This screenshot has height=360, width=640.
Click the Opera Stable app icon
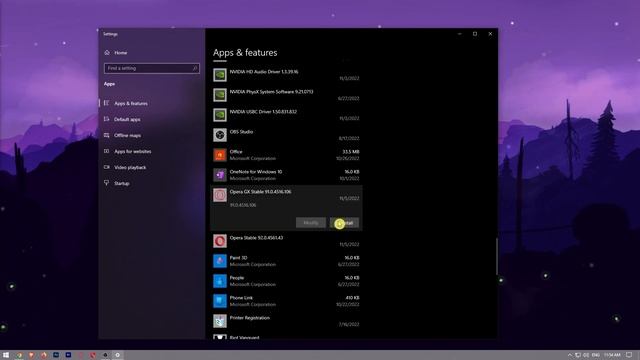(220, 241)
